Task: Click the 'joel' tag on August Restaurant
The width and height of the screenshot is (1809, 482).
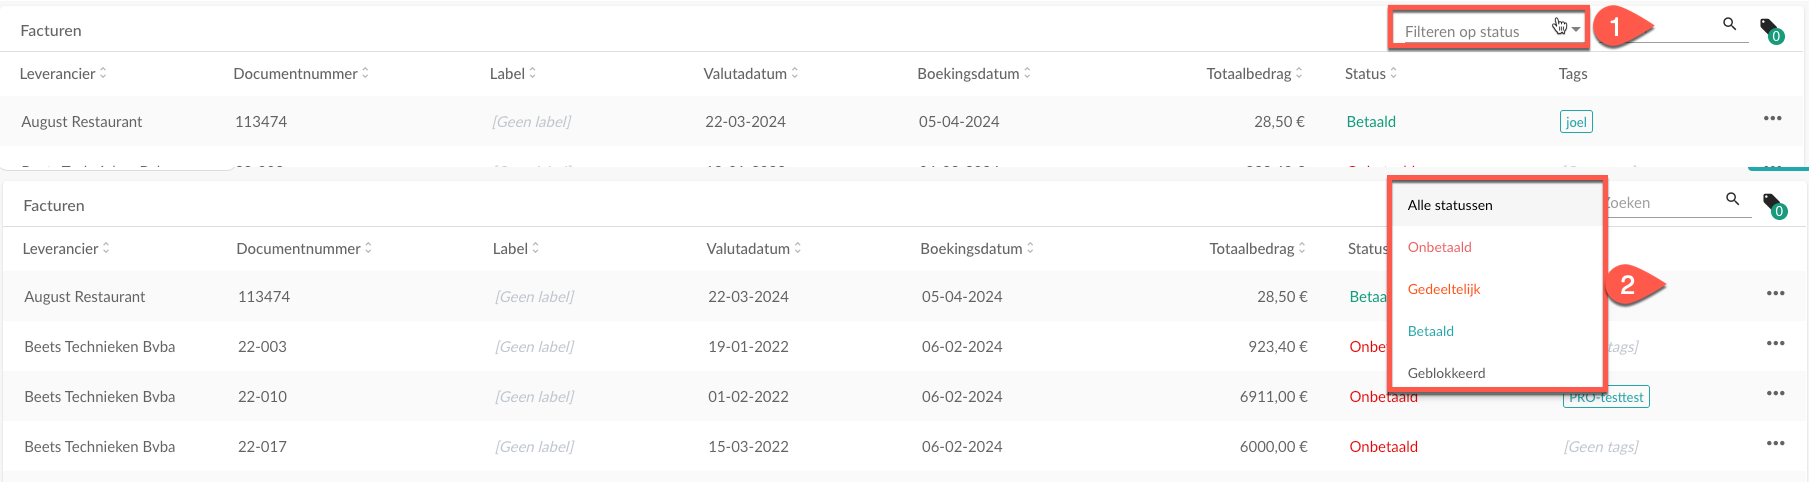Action: coord(1576,122)
